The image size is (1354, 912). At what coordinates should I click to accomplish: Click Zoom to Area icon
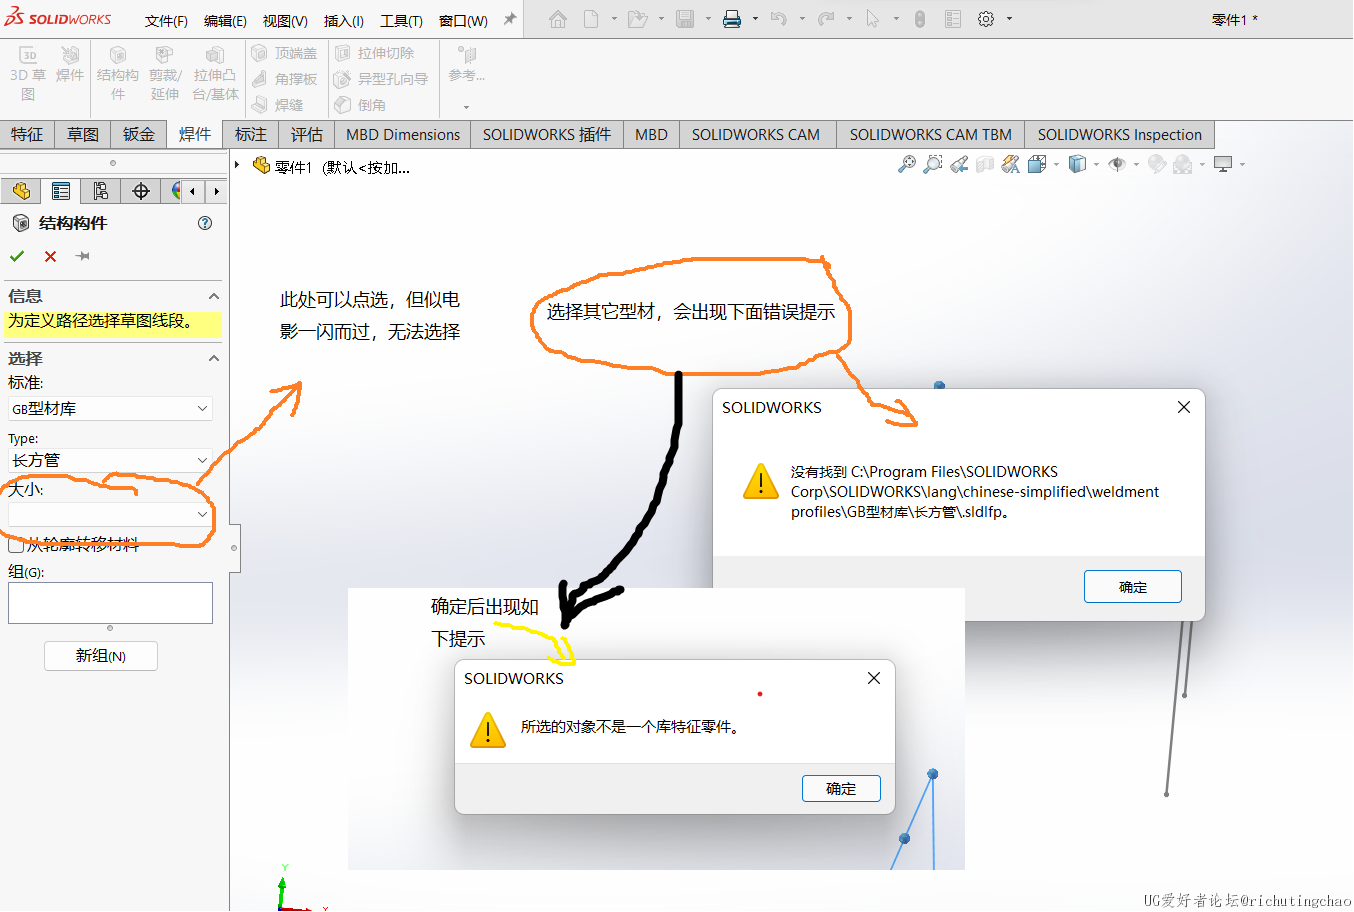[x=933, y=164]
